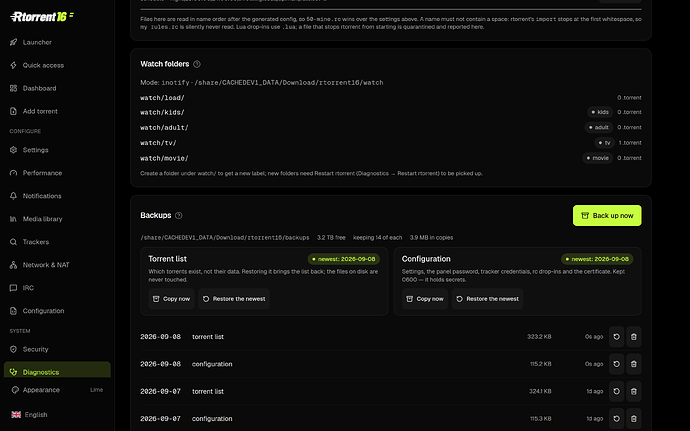Click the backups folder path text
Image resolution: width=690 pixels, height=431 pixels.
coord(224,238)
